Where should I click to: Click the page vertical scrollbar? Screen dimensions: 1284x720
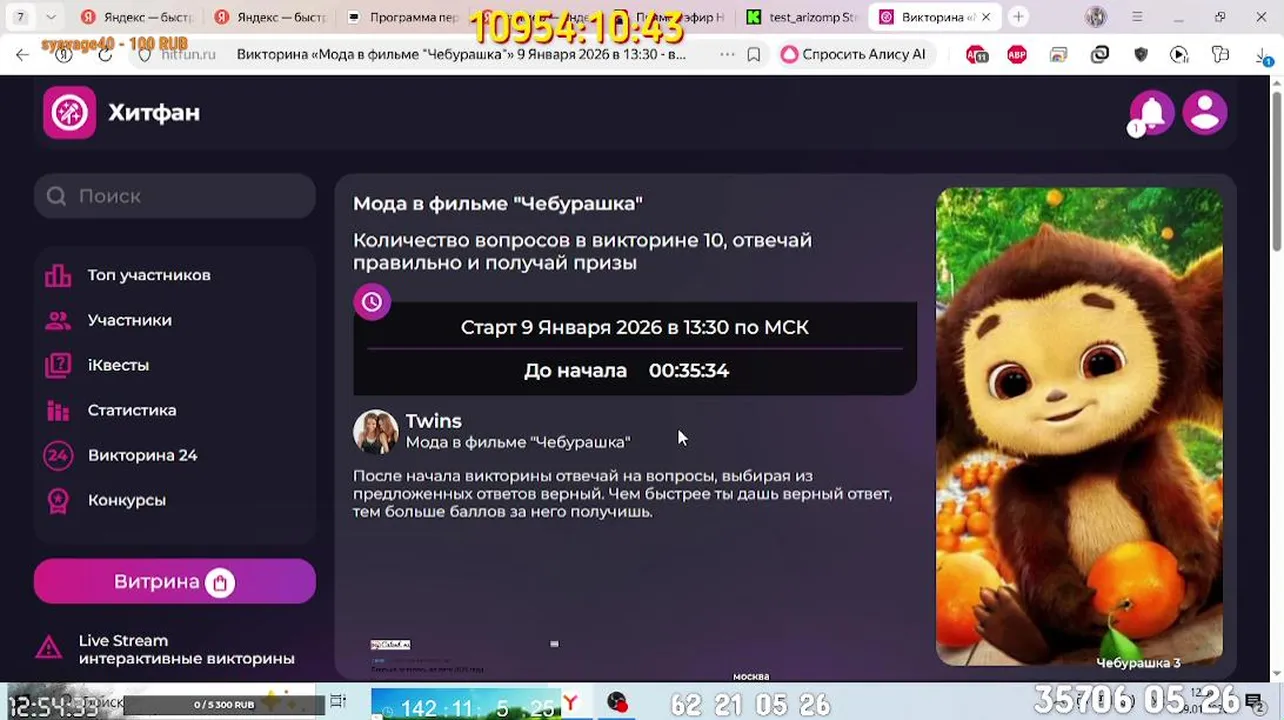[x=1277, y=170]
